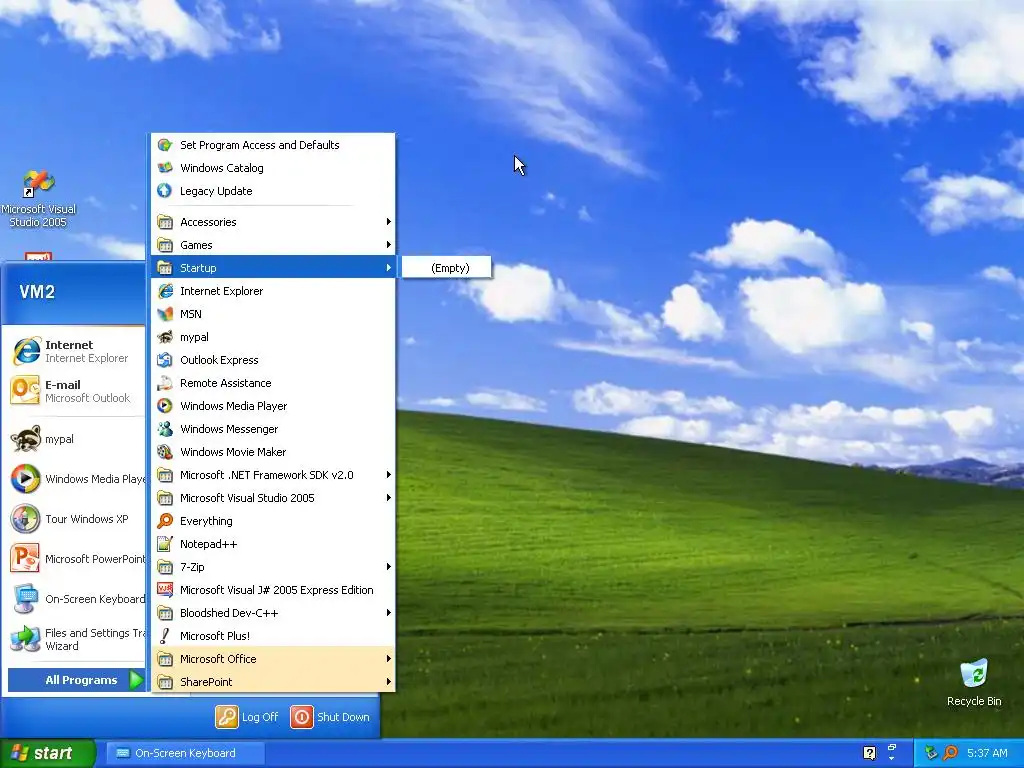Expand the Accessories submenu arrow

click(389, 222)
